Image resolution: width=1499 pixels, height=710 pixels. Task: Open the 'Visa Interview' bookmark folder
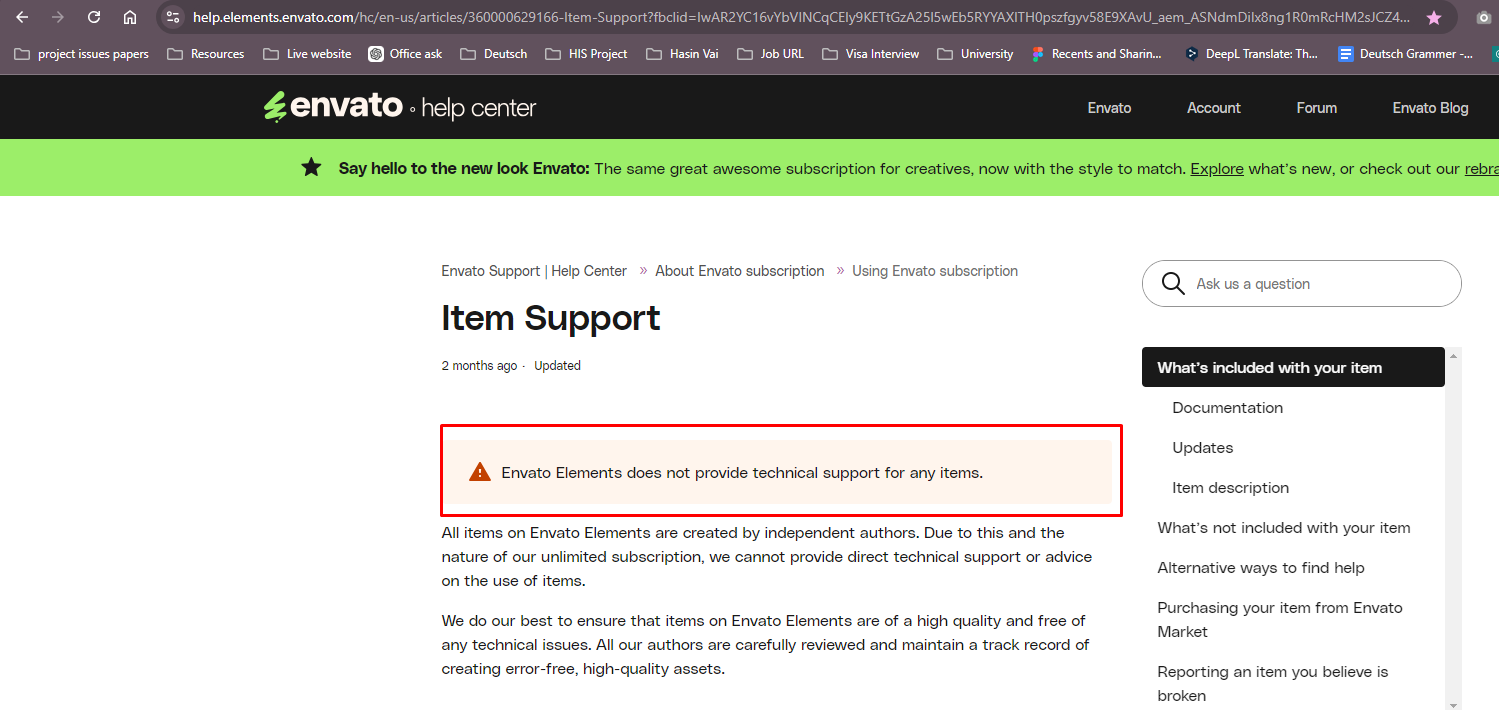click(870, 54)
